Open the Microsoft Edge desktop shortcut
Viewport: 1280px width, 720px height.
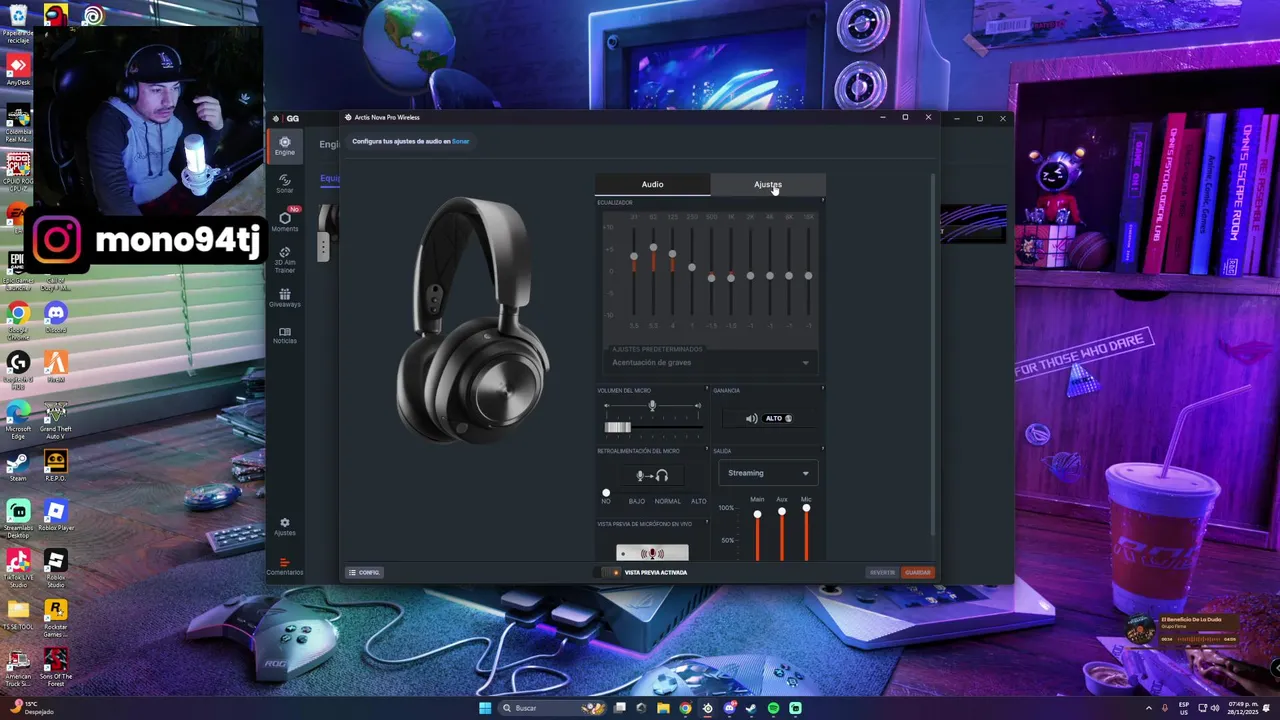18,420
